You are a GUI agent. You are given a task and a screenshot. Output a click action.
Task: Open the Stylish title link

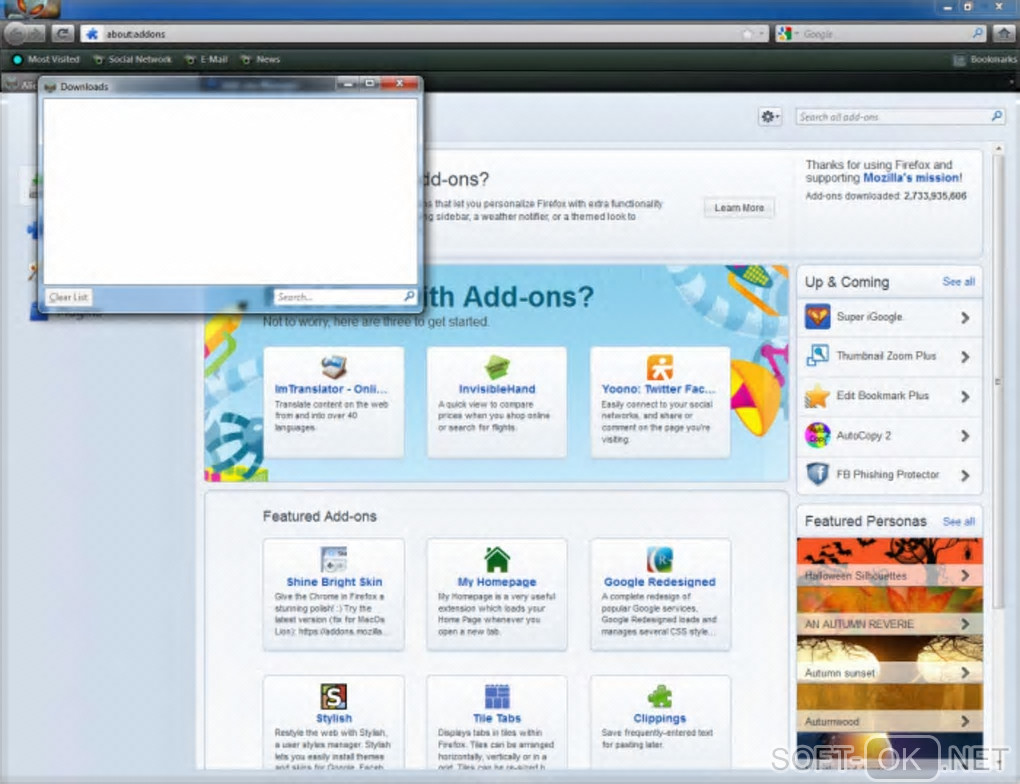pos(334,718)
